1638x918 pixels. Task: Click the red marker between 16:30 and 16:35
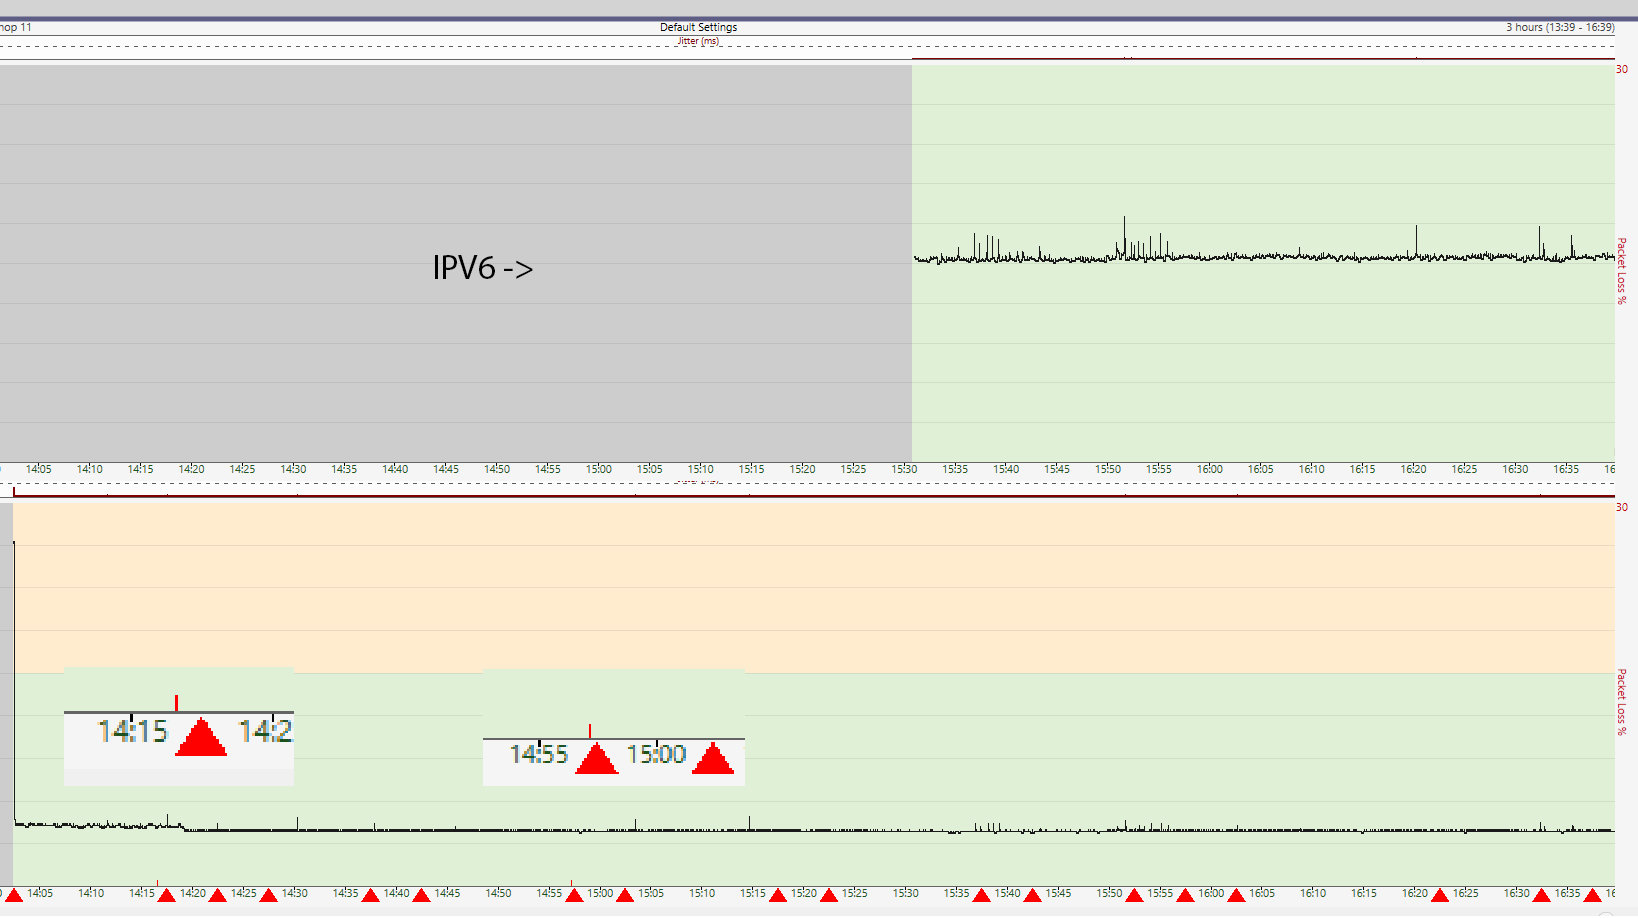(1542, 895)
